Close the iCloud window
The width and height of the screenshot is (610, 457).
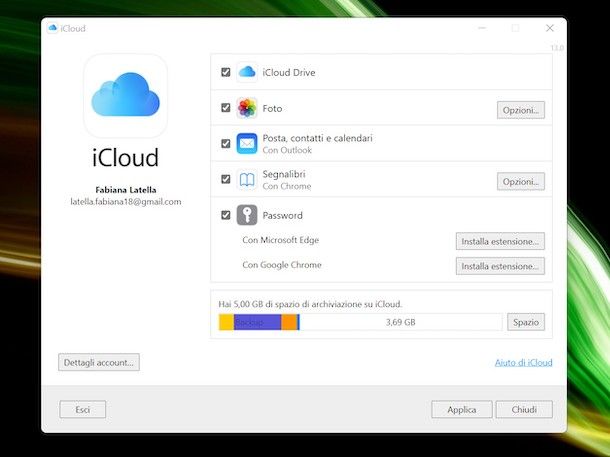(x=550, y=28)
